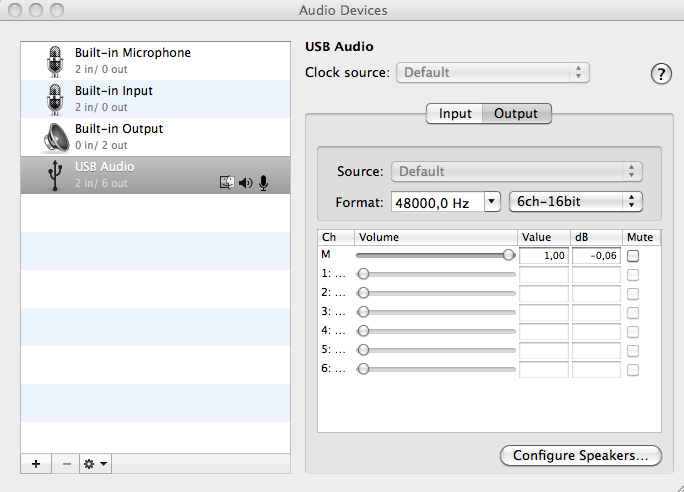The image size is (684, 492).
Task: Click the Built-in Microphone icon
Action: point(54,61)
